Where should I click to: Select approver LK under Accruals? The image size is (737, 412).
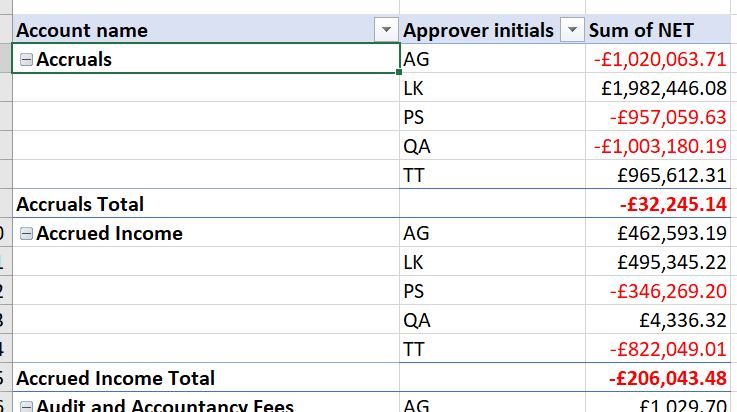click(x=413, y=89)
